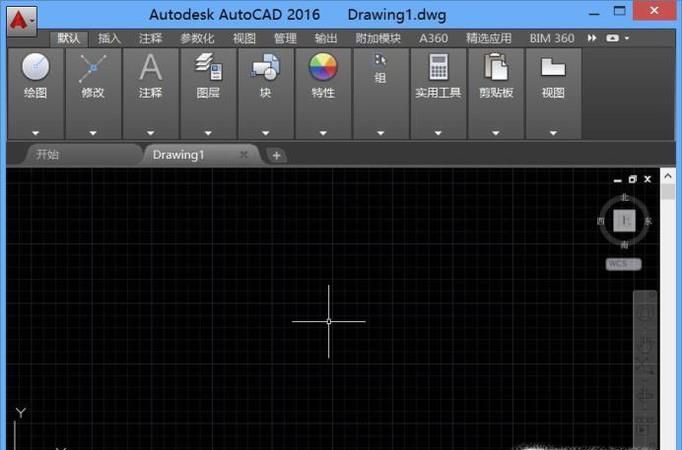Viewport: 682px width, 450px height.
Task: Switch to the 参数化 ribbon tab
Action: click(198, 38)
